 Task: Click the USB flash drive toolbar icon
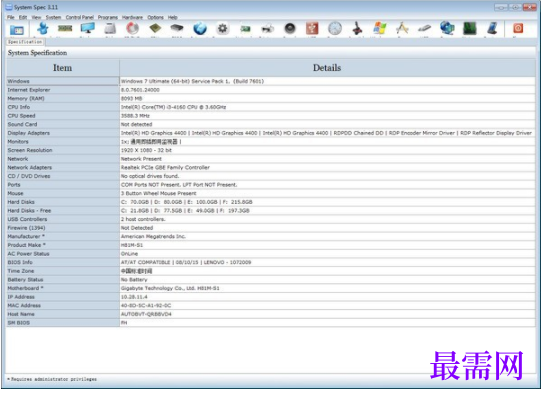coord(424,28)
